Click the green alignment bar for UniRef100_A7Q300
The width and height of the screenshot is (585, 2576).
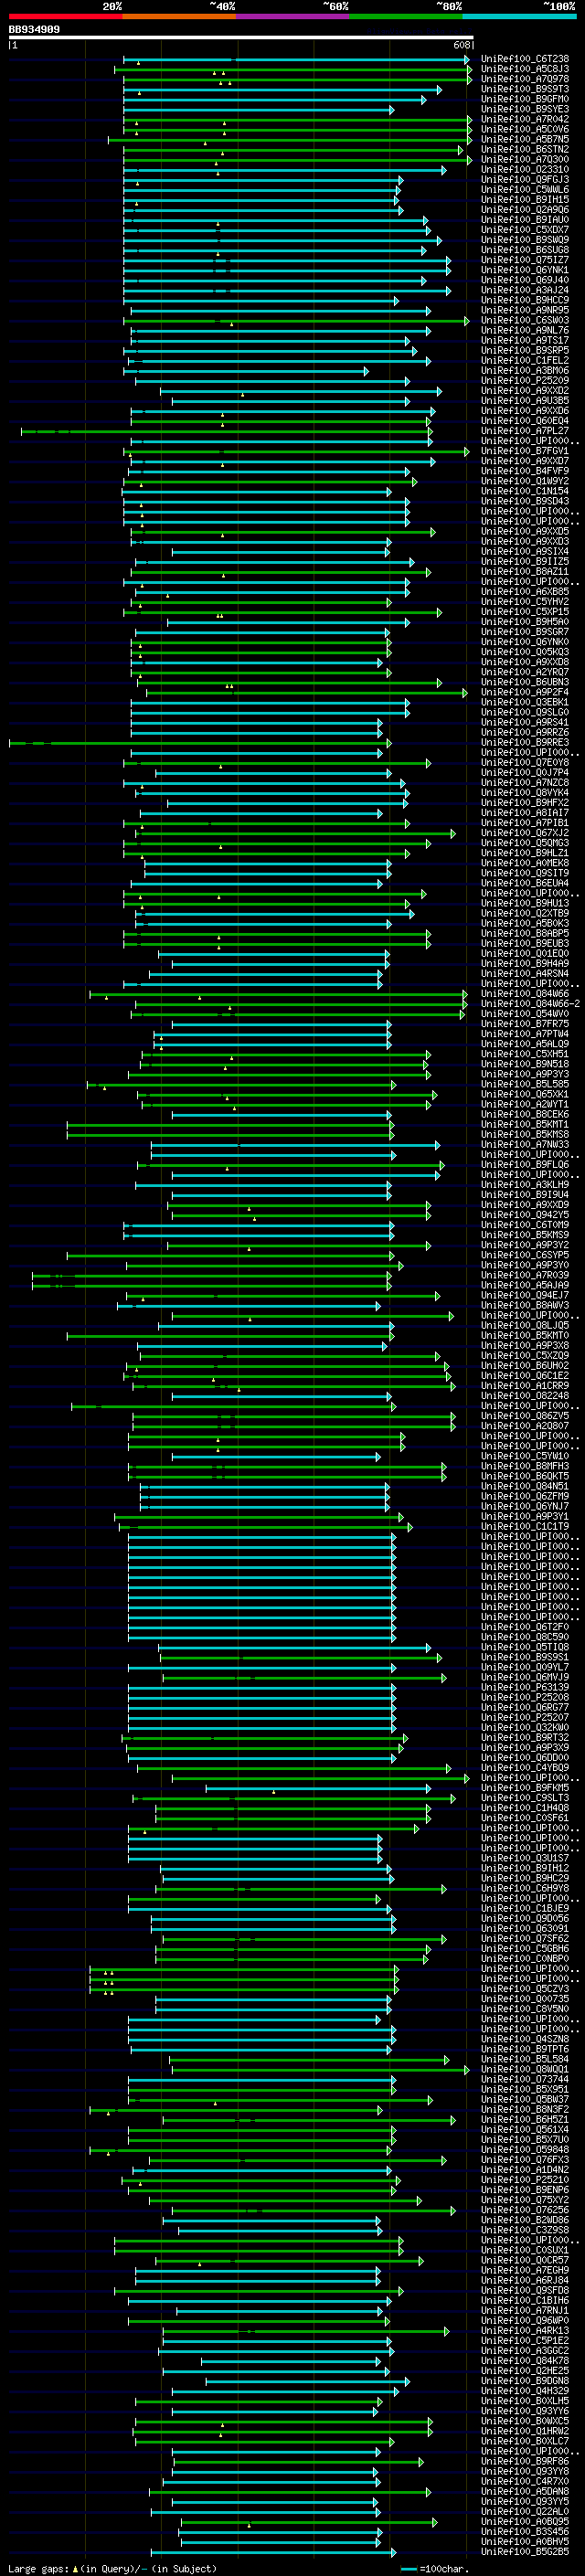click(296, 160)
